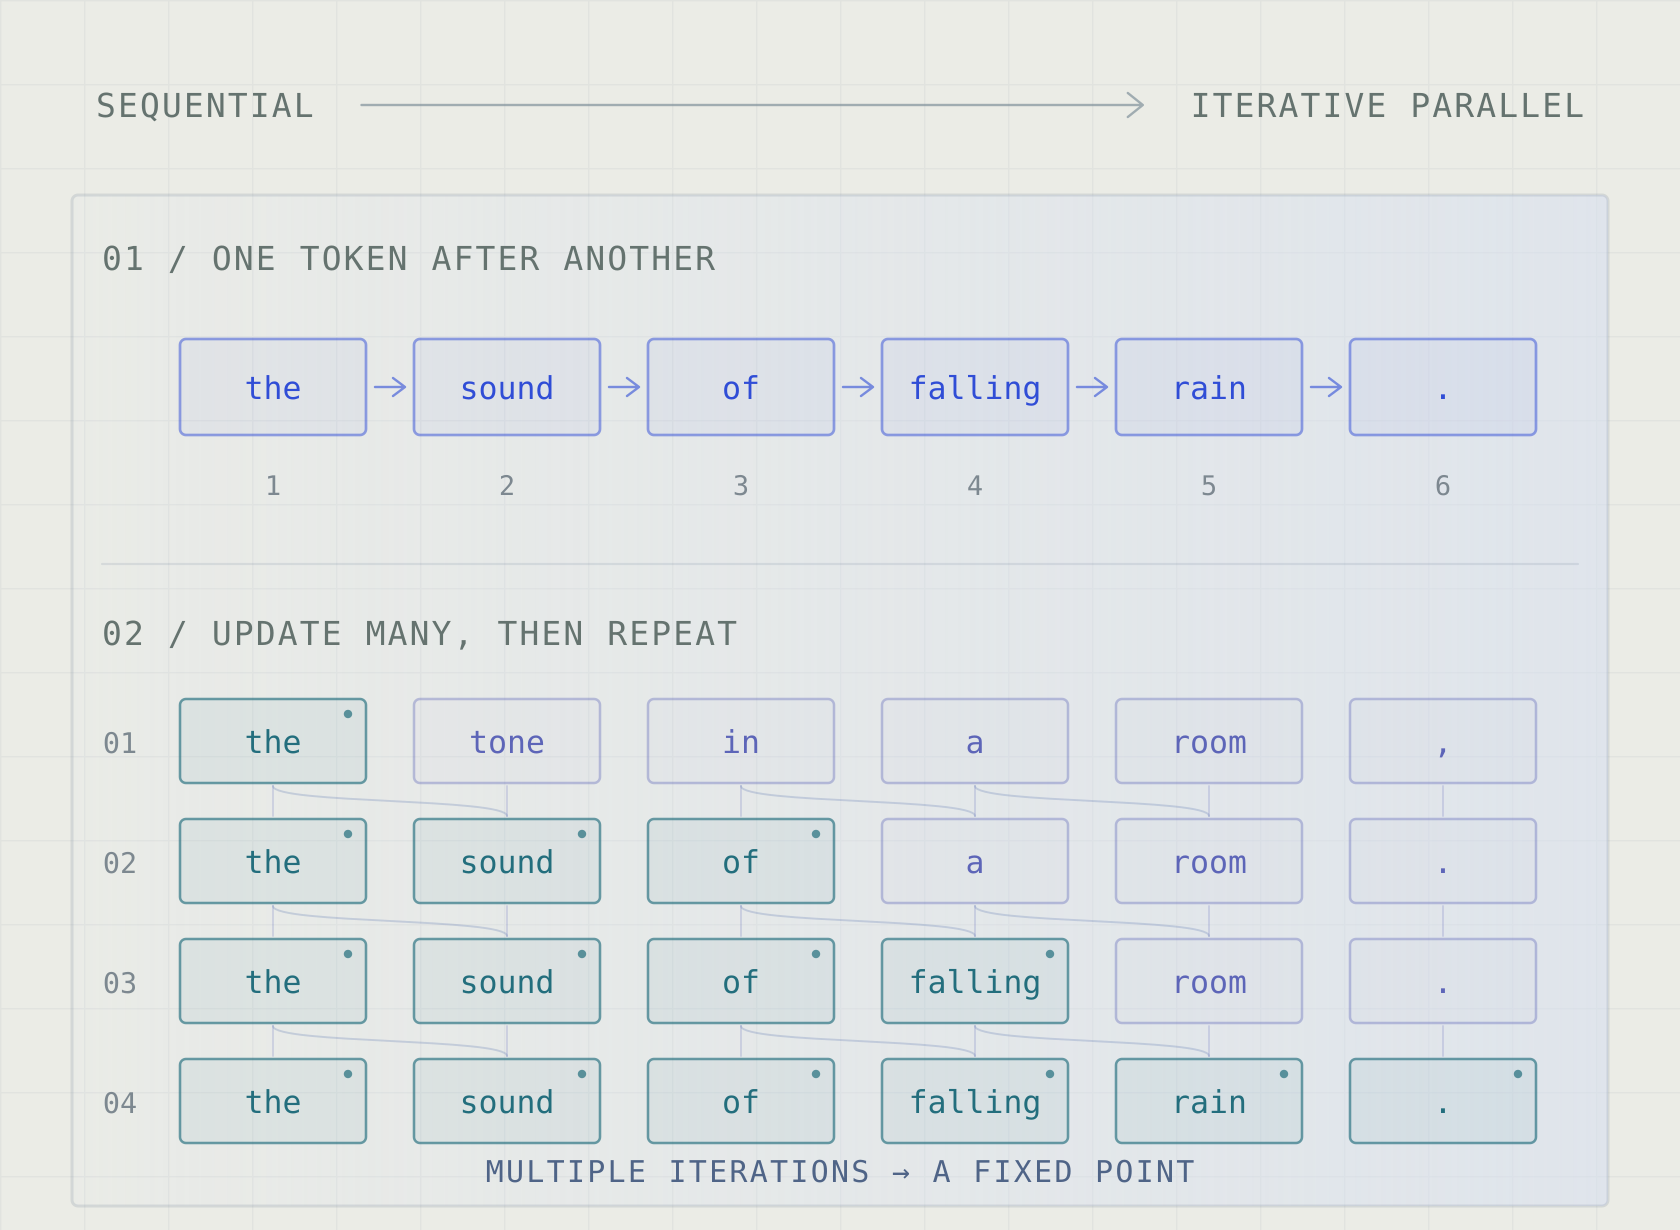Screen dimensions: 1680x1230
Task: Click the iteration row label 03
Action: coord(120,983)
